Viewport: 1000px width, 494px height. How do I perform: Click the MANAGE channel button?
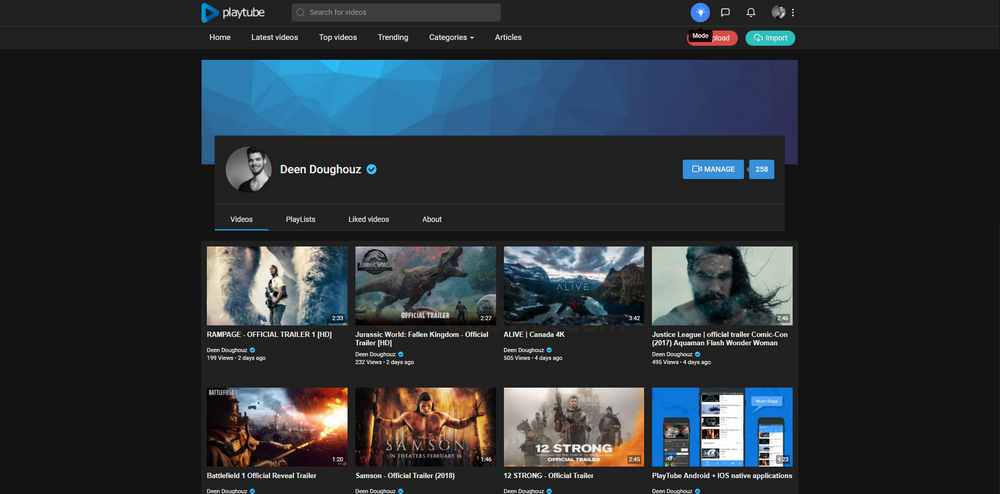(x=713, y=170)
